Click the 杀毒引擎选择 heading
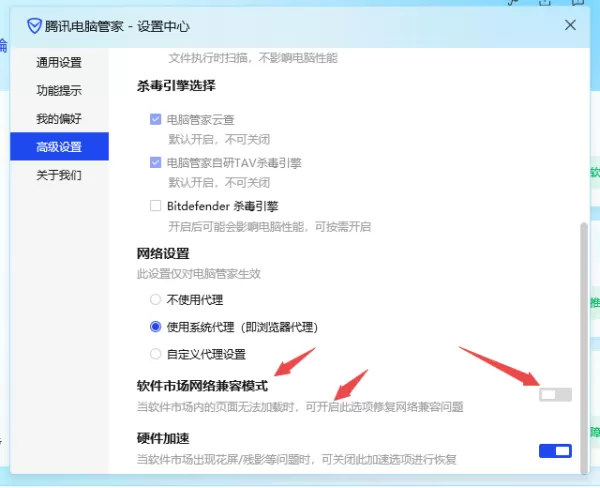Viewport: 600px width, 488px height. pyautogui.click(x=176, y=86)
